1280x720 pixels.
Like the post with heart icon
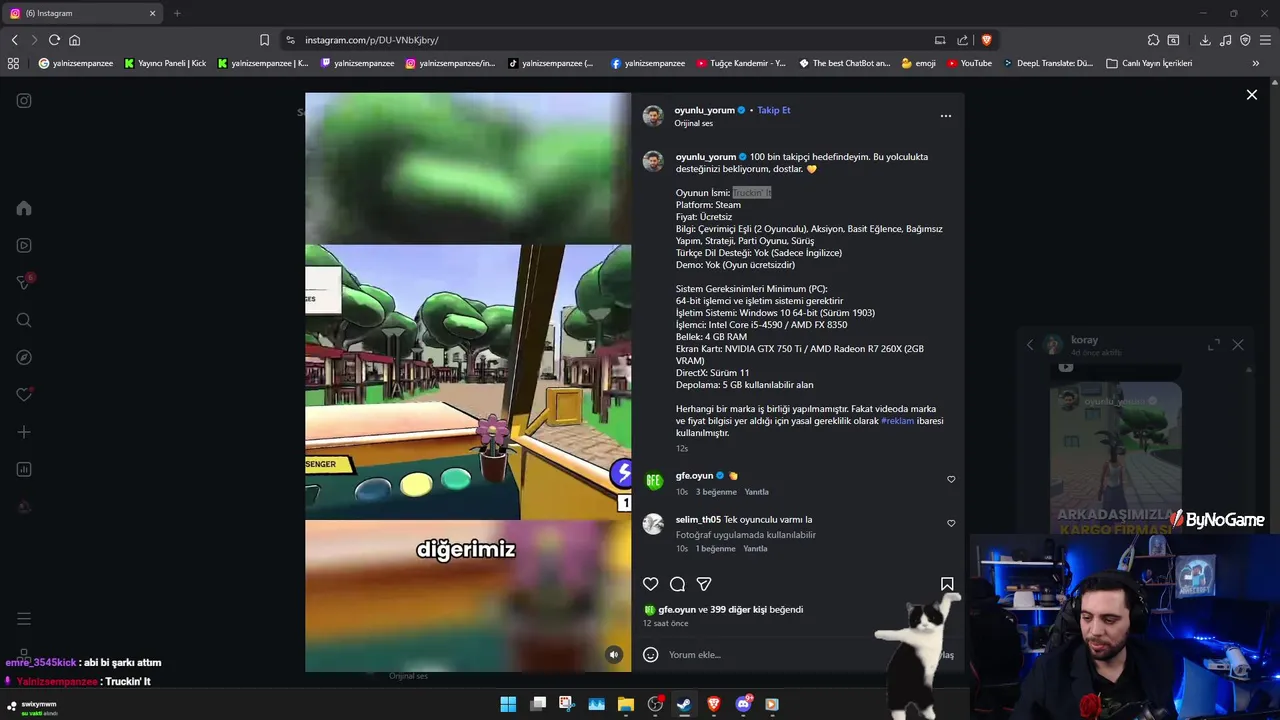coord(651,584)
